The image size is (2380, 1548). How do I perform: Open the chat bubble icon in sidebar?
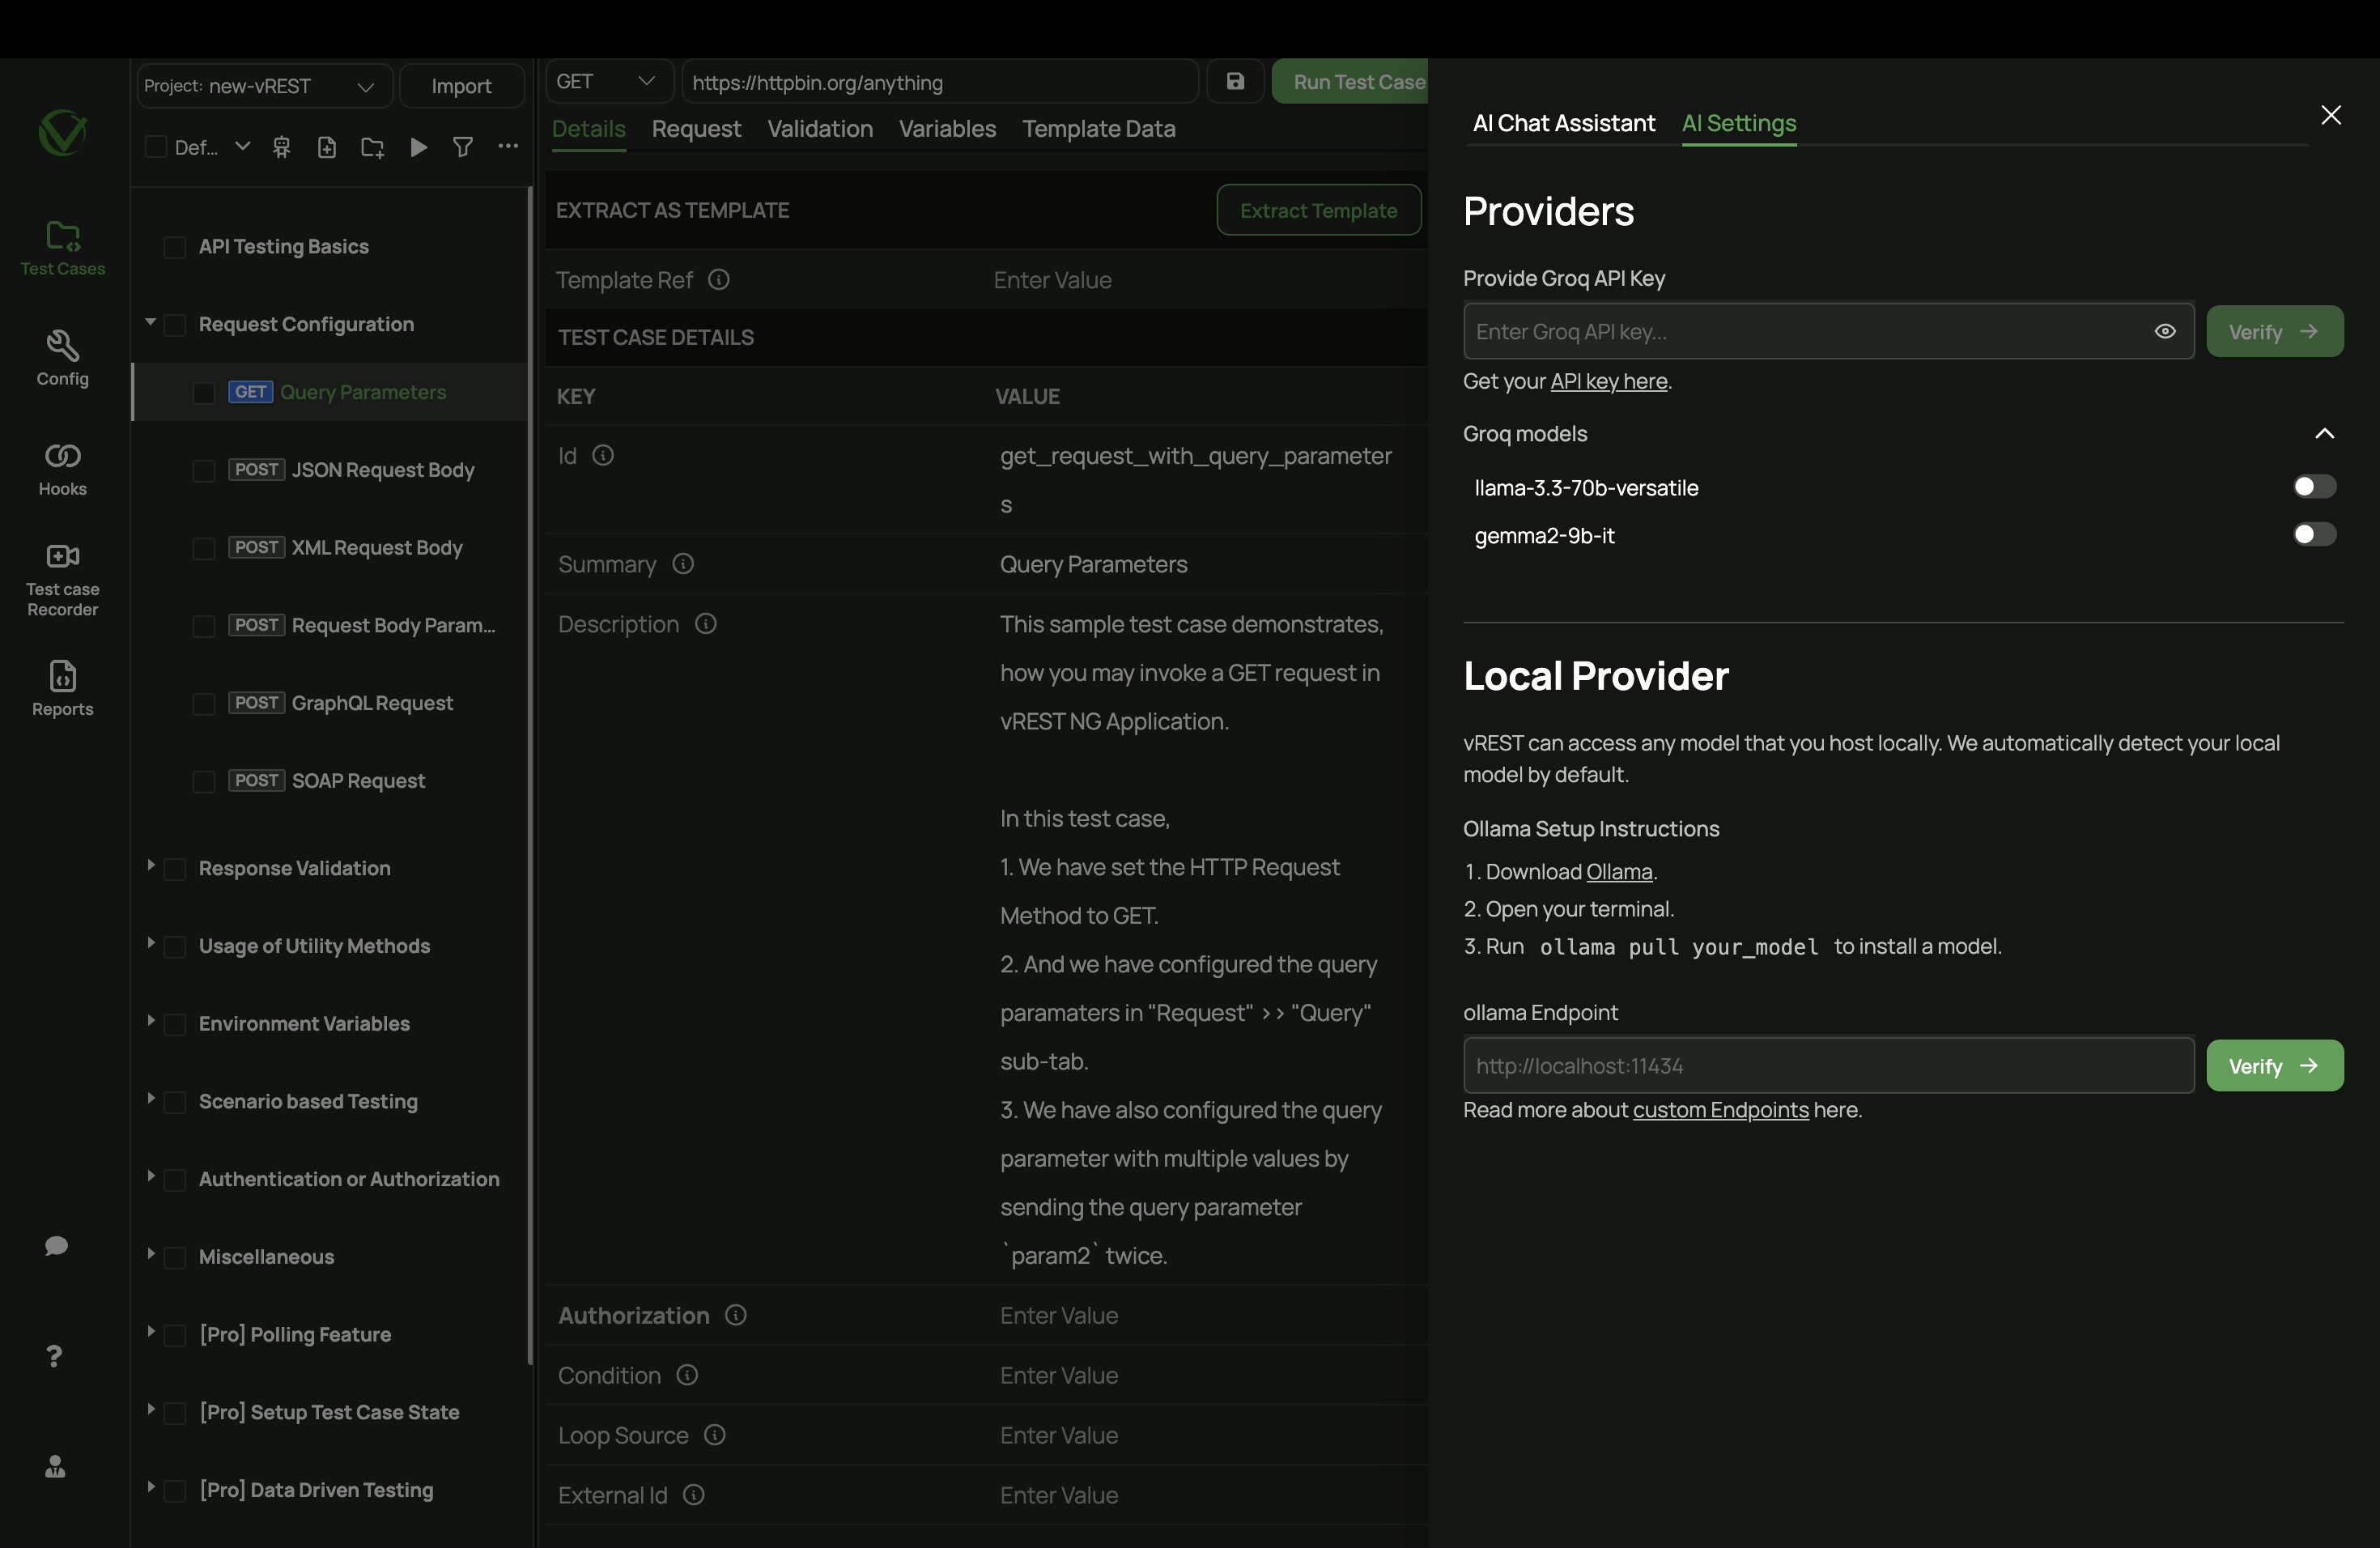(56, 1245)
